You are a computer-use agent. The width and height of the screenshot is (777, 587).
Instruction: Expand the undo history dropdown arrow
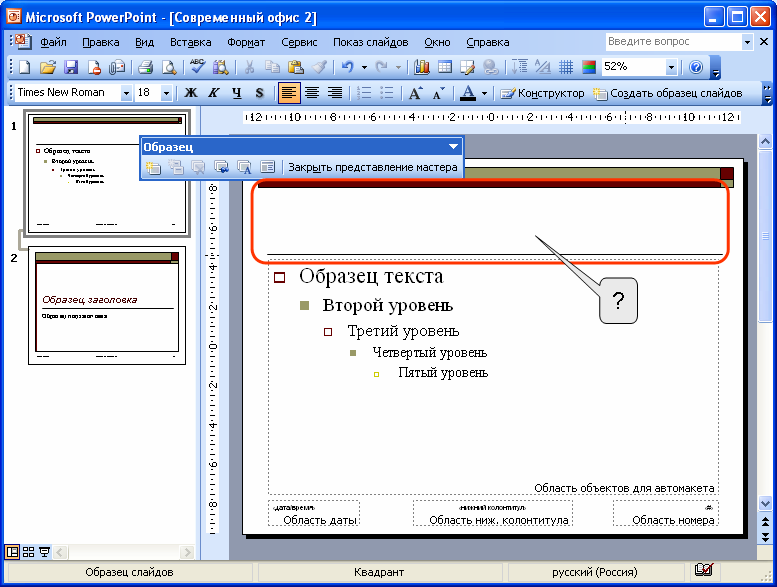pyautogui.click(x=364, y=67)
